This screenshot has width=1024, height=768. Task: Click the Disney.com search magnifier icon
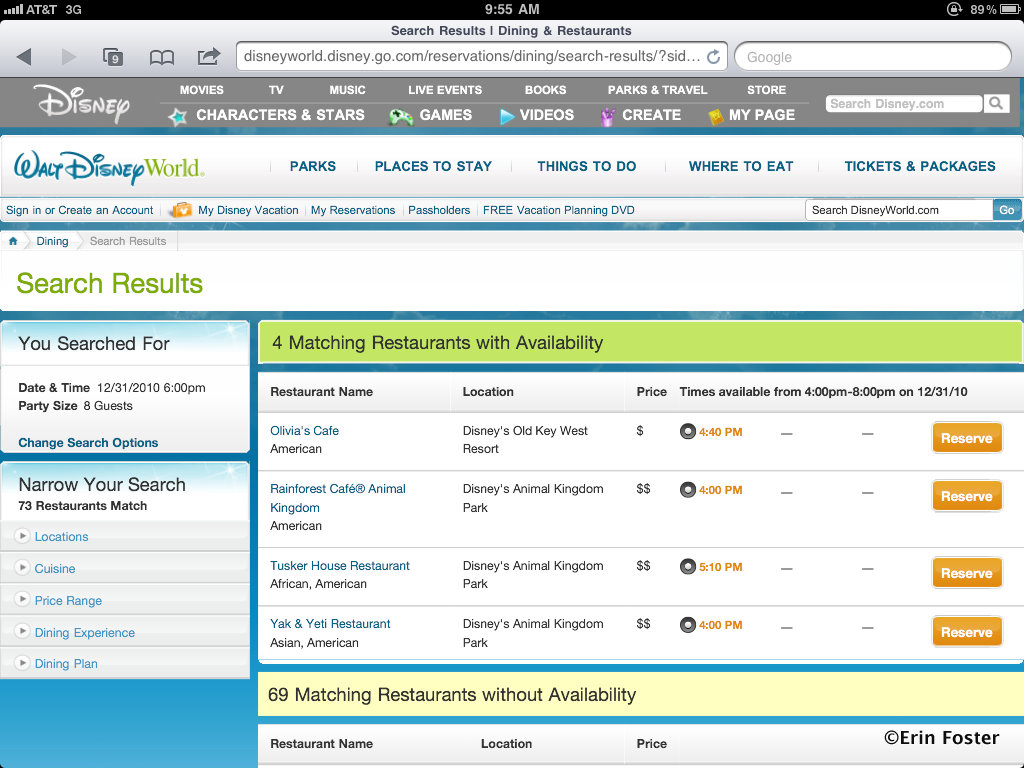[x=996, y=103]
